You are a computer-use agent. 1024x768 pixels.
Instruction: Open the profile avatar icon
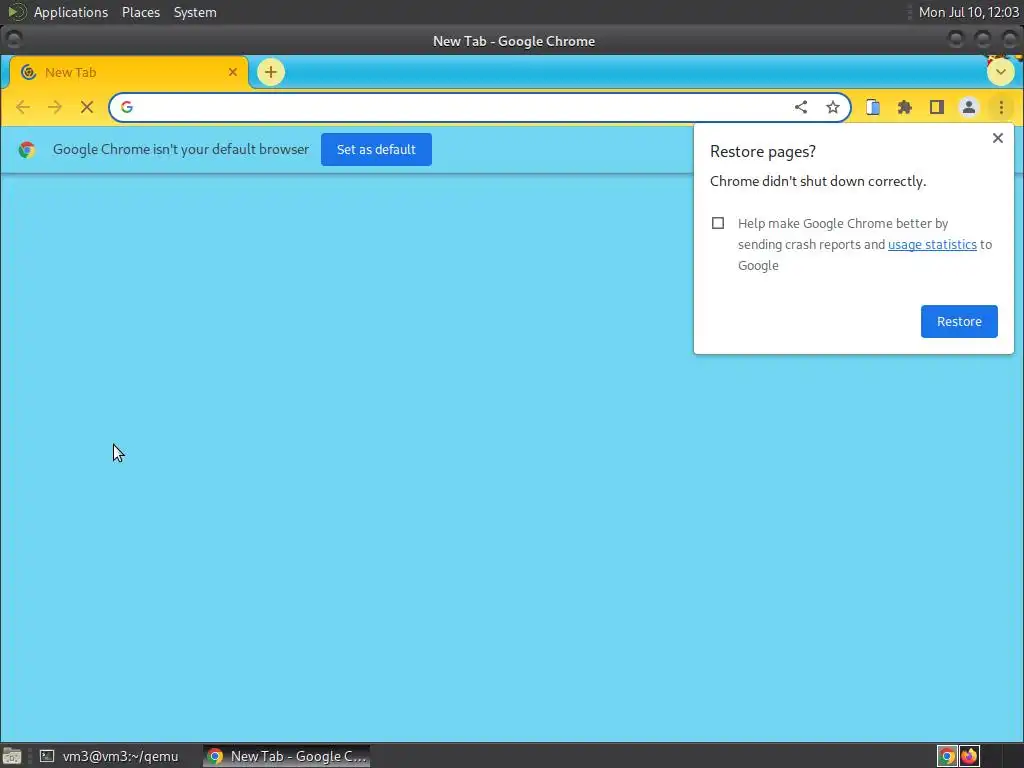tap(968, 107)
